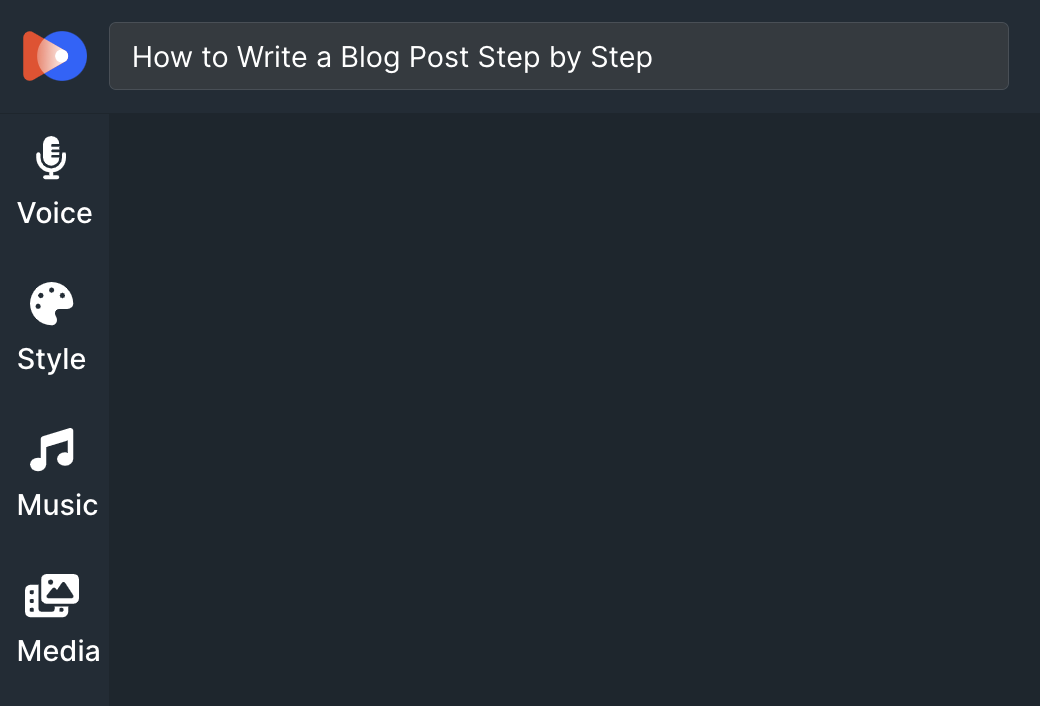The image size is (1040, 706).
Task: Click the Media label text
Action: [58, 651]
